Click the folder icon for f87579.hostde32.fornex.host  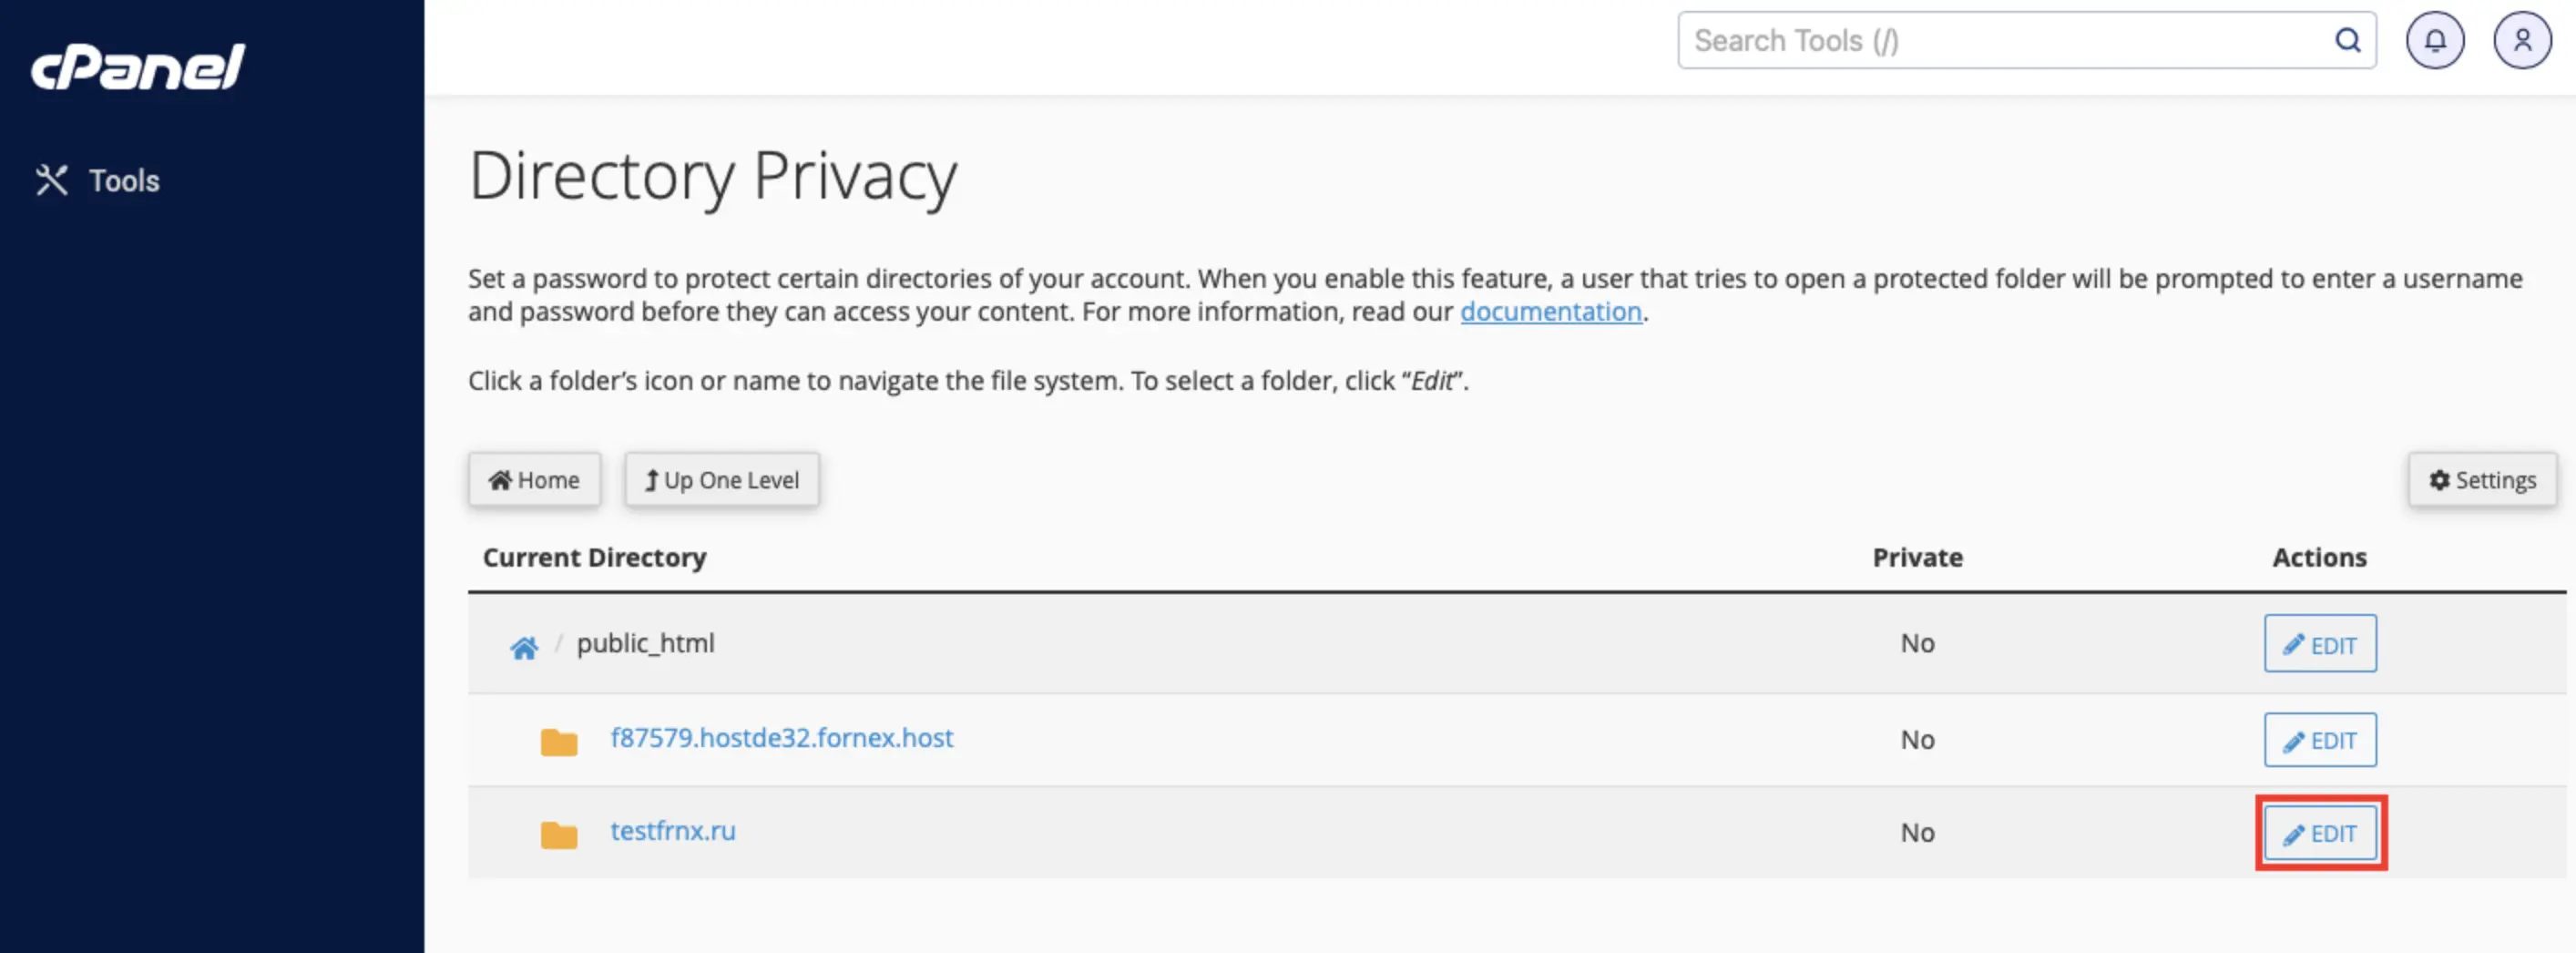coord(559,741)
